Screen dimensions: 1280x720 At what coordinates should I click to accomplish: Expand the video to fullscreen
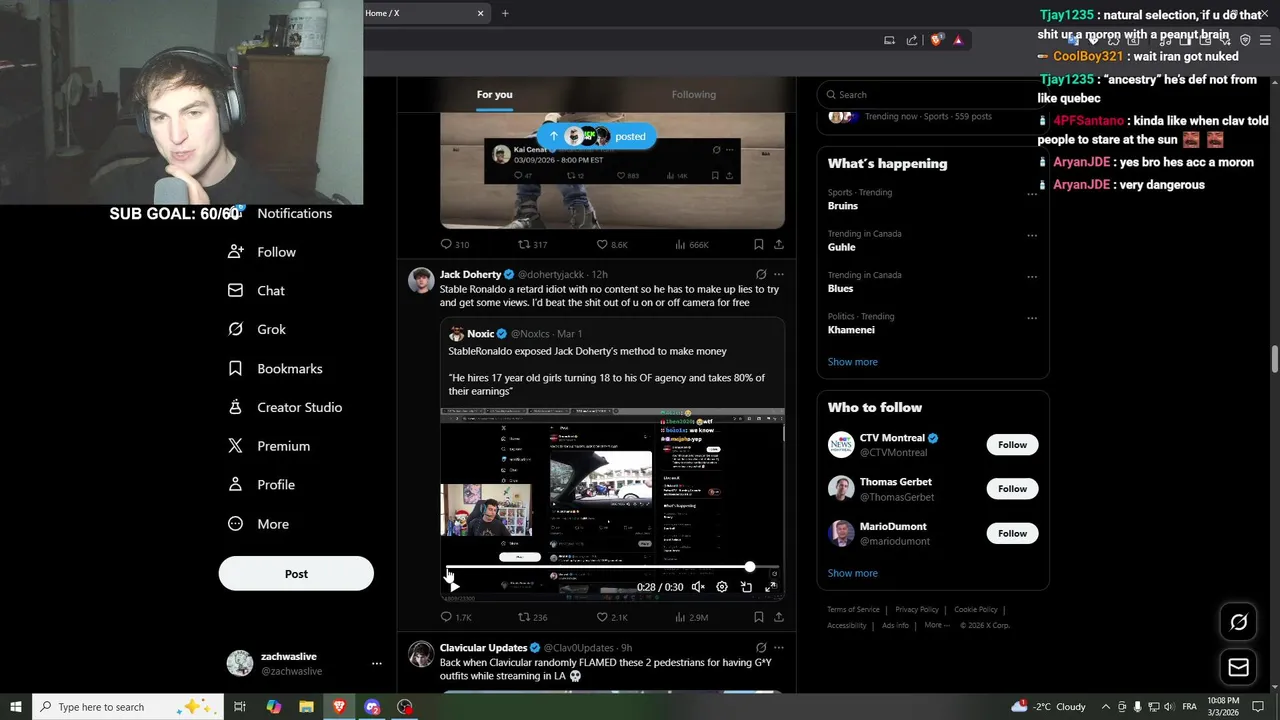(x=770, y=587)
